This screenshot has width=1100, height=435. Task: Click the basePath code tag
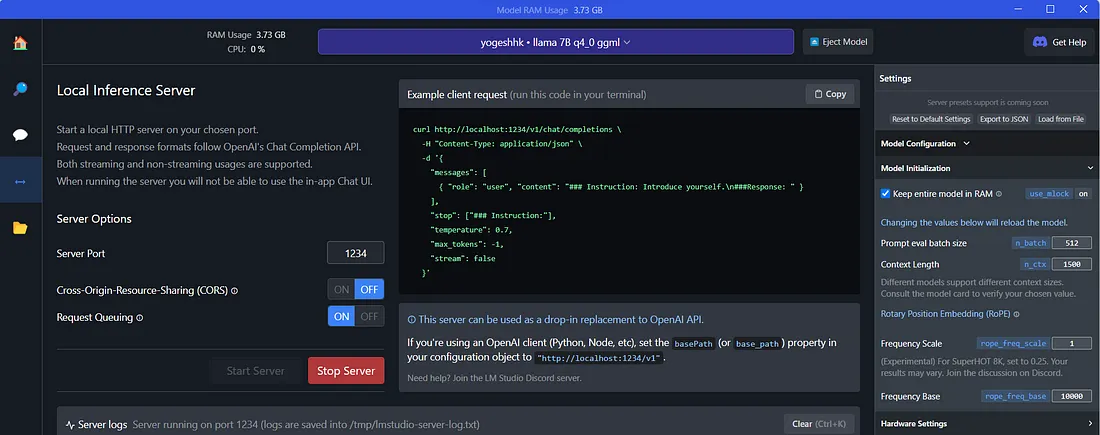click(693, 343)
